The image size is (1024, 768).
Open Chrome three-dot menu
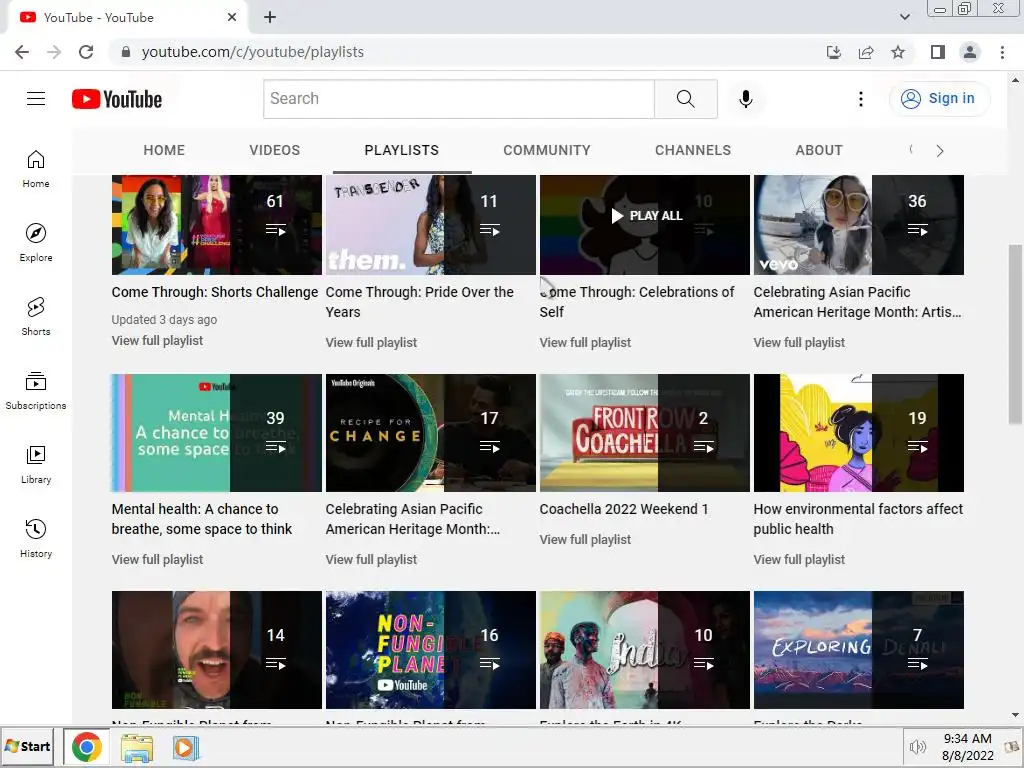(1002, 52)
